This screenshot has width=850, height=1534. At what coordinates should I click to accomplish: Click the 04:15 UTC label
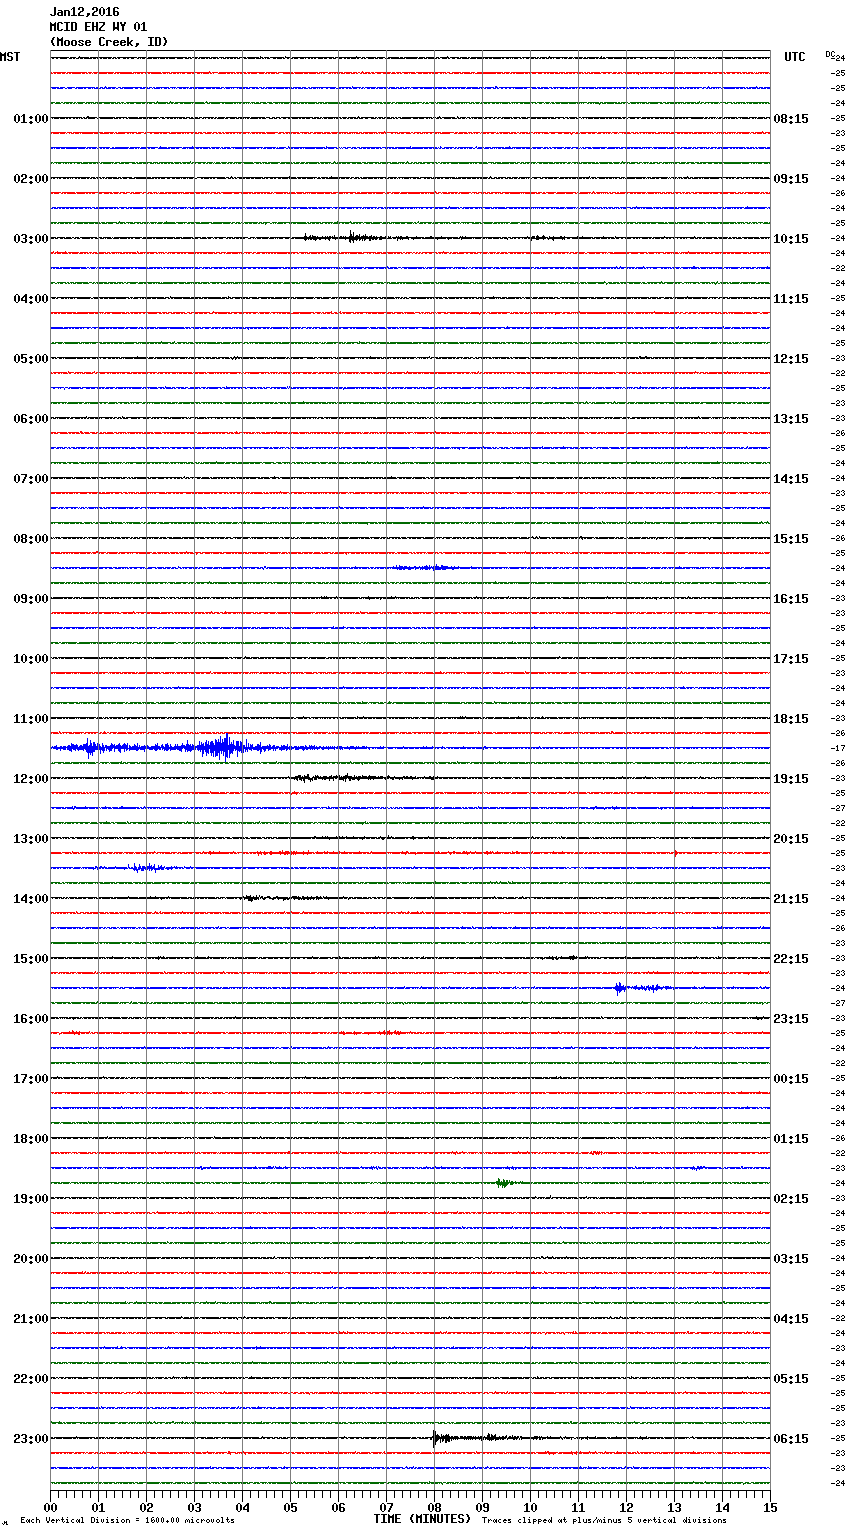pyautogui.click(x=791, y=1319)
